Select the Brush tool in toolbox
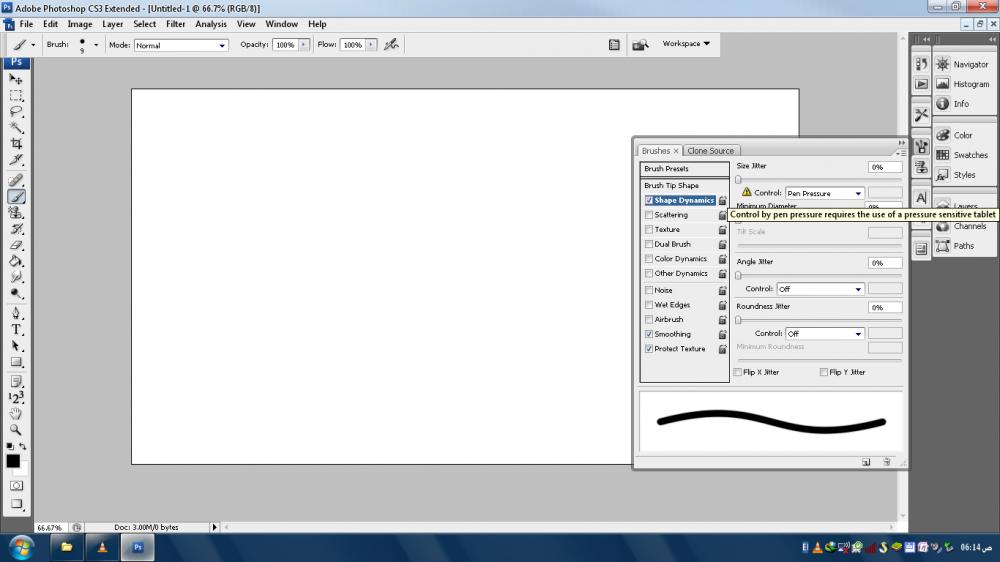Image resolution: width=1000 pixels, height=562 pixels. [x=16, y=196]
